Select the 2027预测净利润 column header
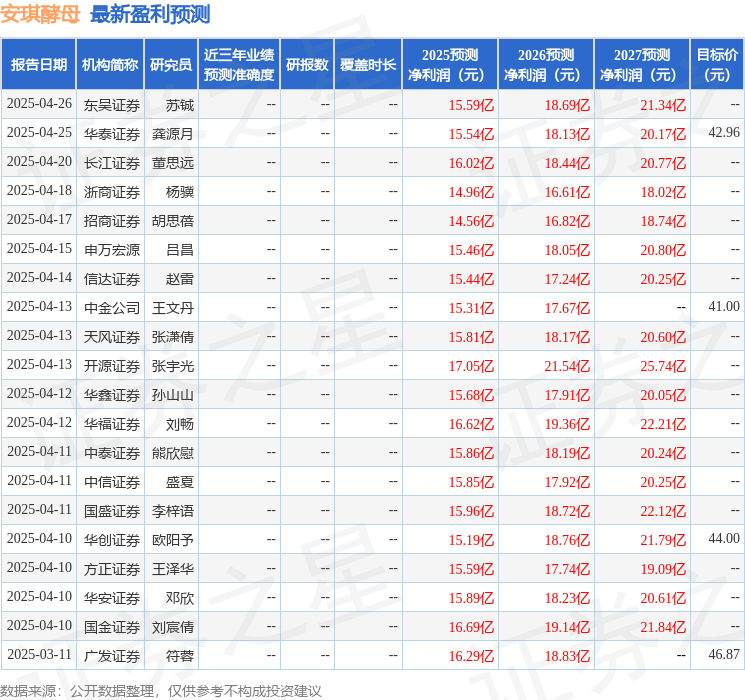745x700 pixels. (642, 65)
